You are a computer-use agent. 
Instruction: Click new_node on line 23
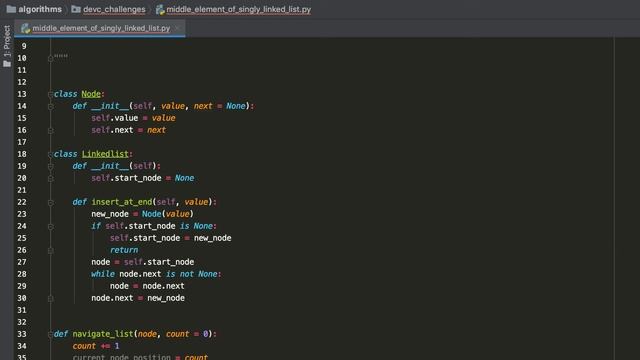(110, 214)
